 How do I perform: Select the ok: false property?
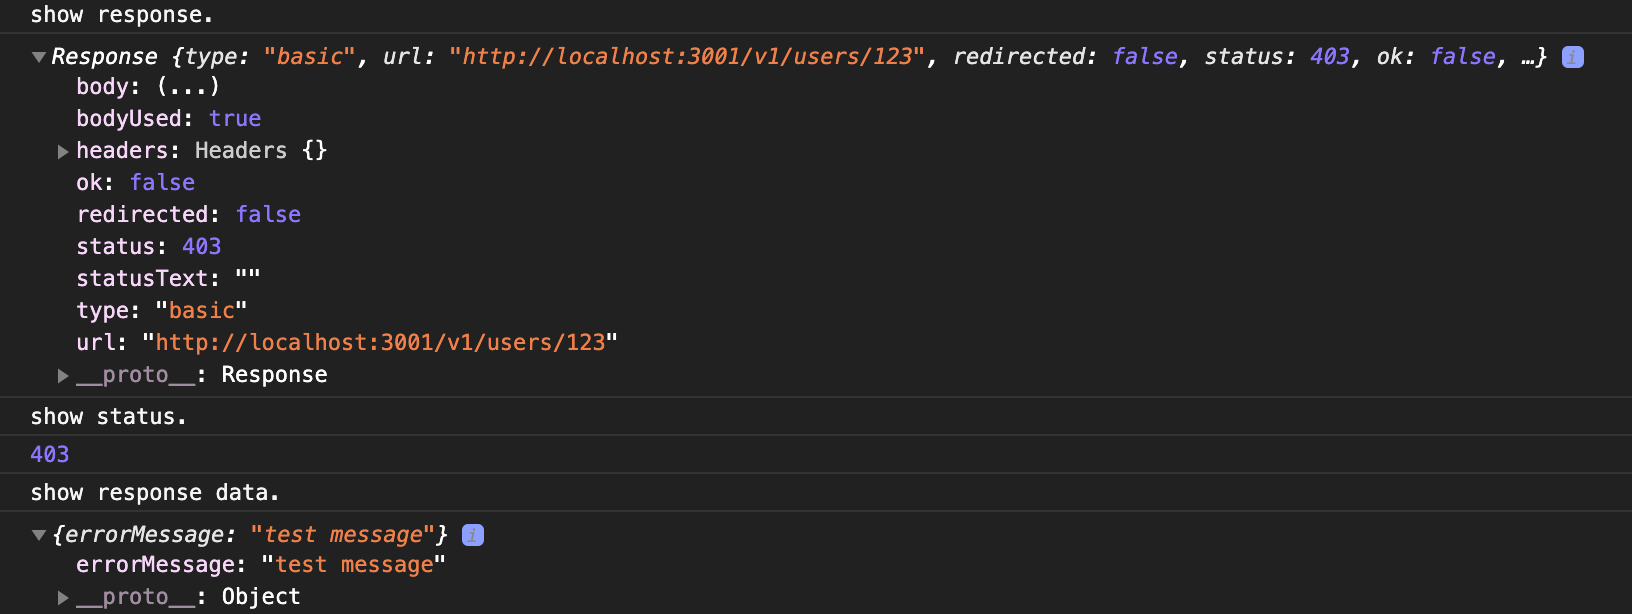click(135, 183)
